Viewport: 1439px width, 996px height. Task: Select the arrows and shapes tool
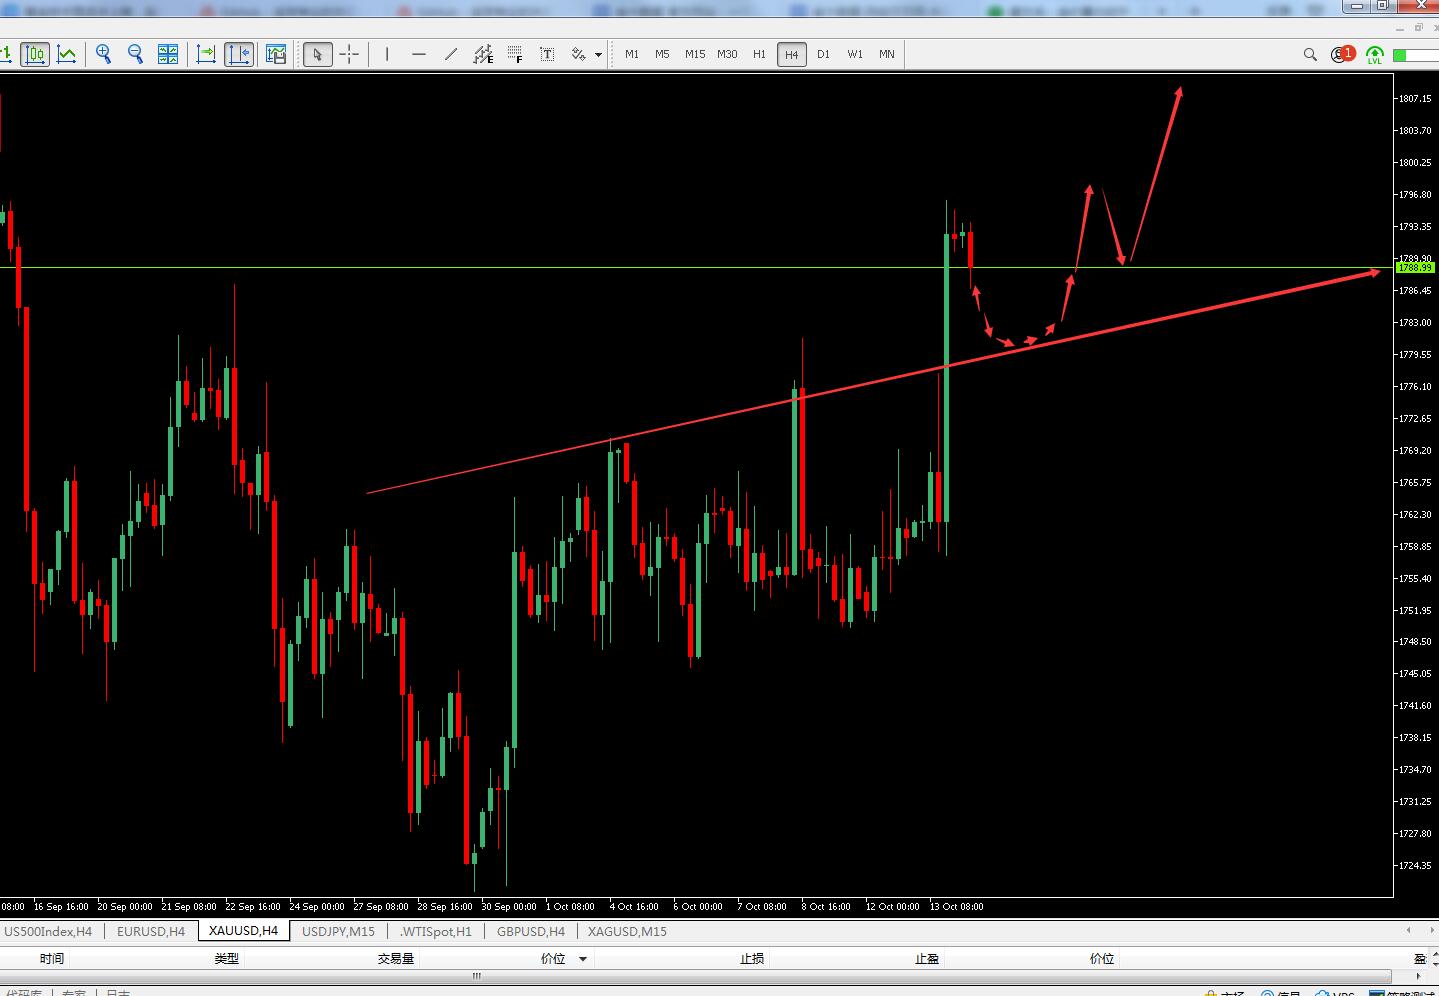coord(579,54)
